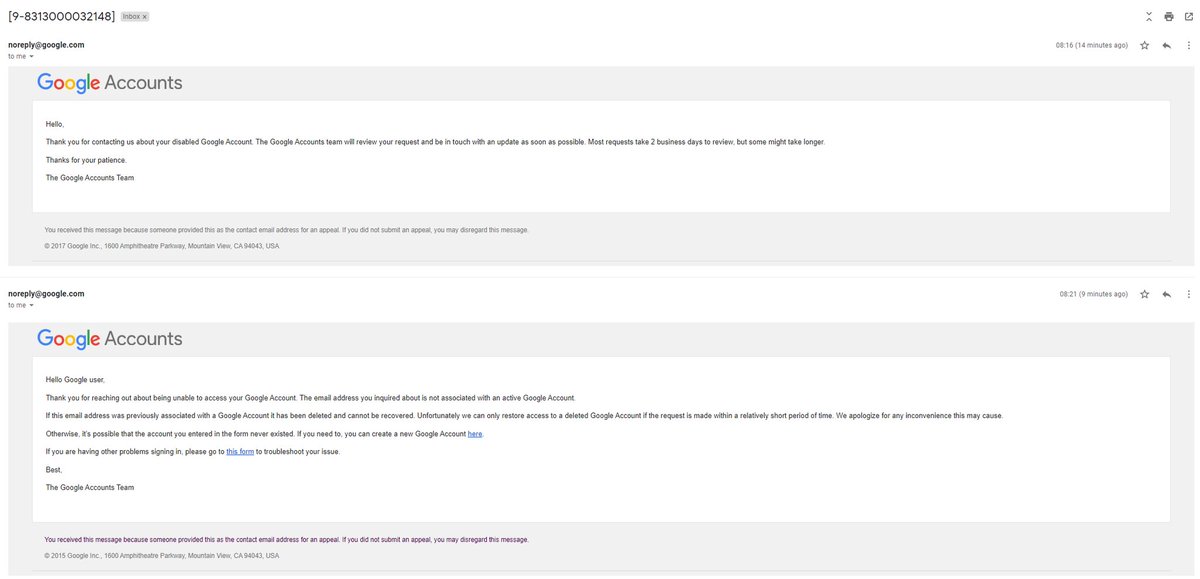Click the © 2015 Google Inc. footer address

[x=162, y=556]
